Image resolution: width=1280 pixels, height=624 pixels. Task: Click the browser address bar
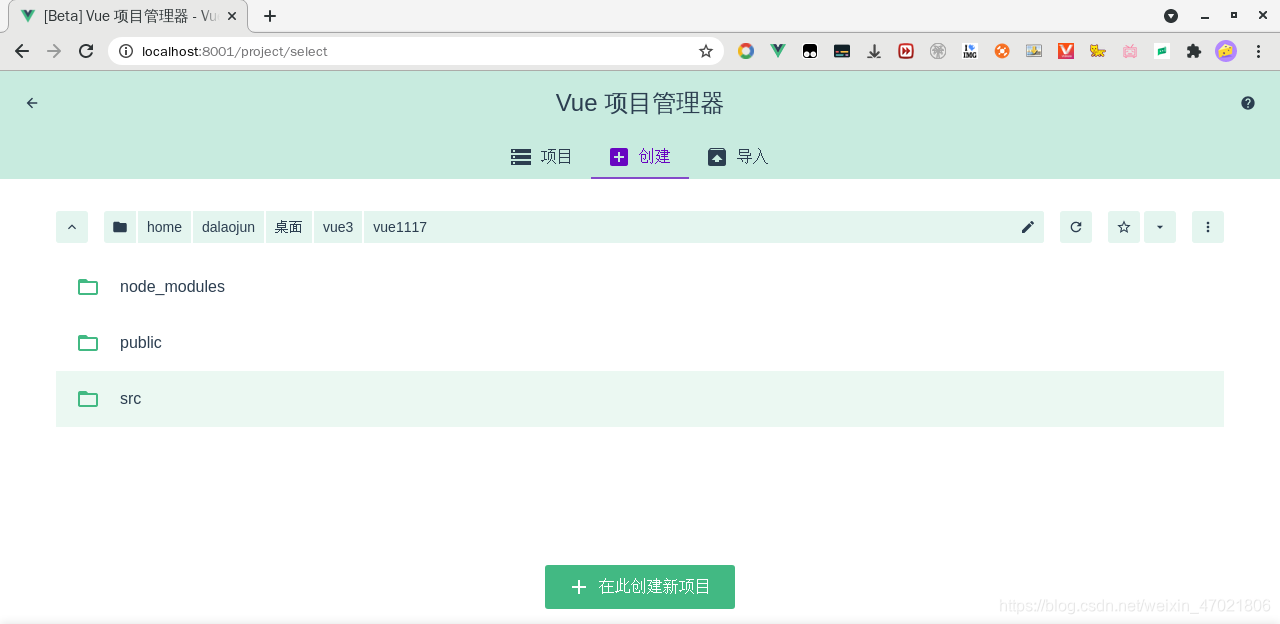tap(400, 51)
